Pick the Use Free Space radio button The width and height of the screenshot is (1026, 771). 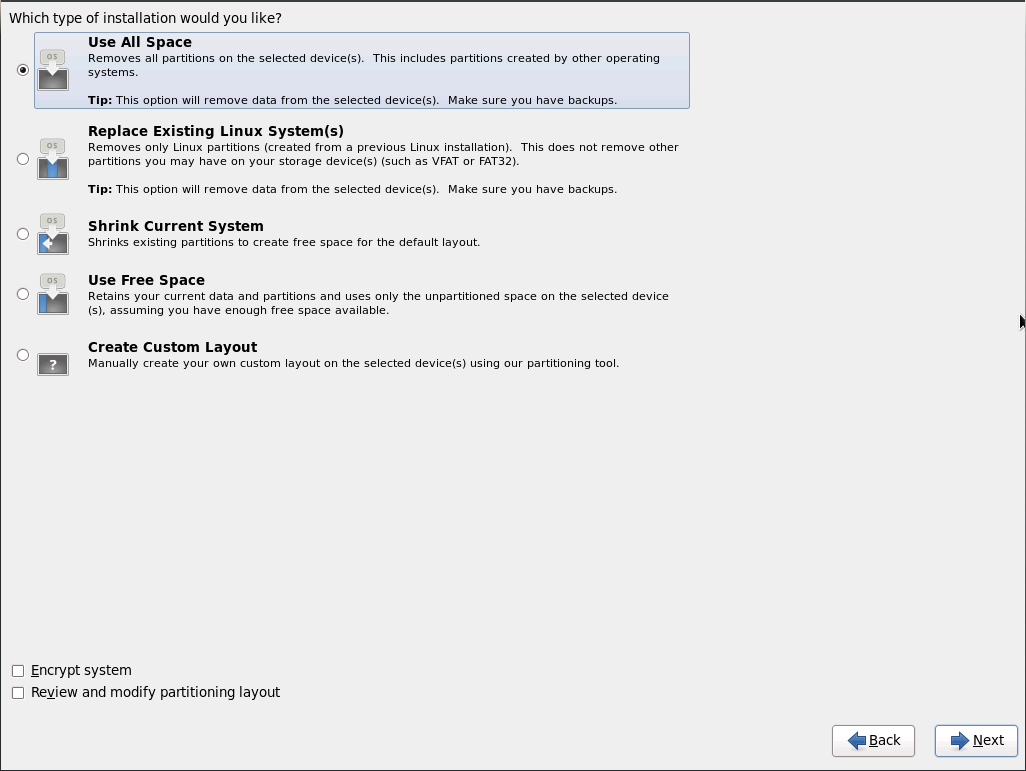pyautogui.click(x=23, y=294)
